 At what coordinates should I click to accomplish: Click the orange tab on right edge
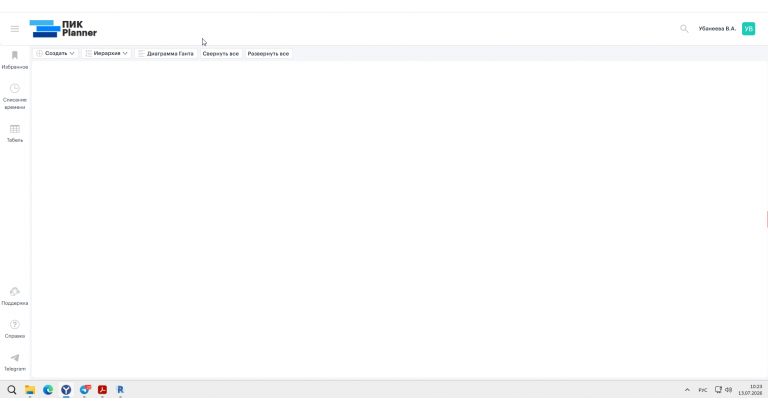pos(767,219)
